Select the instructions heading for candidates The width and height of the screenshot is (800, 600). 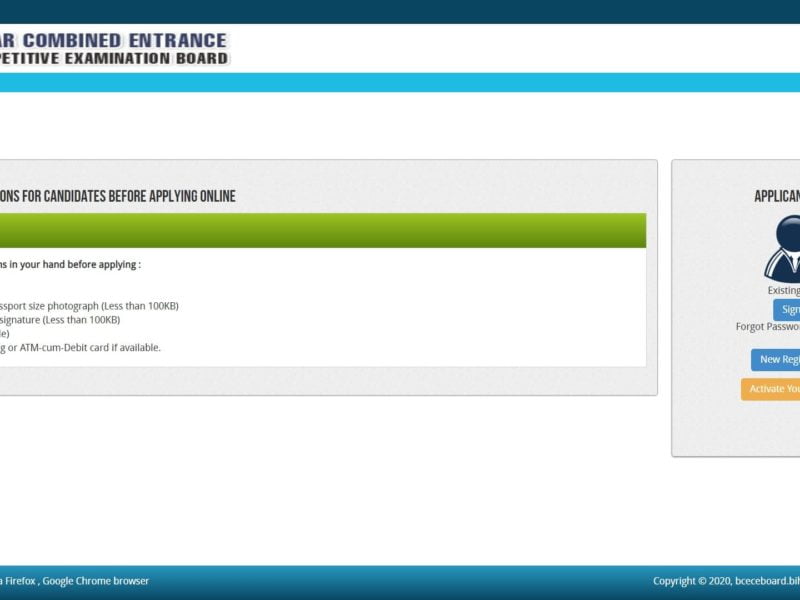click(x=117, y=198)
